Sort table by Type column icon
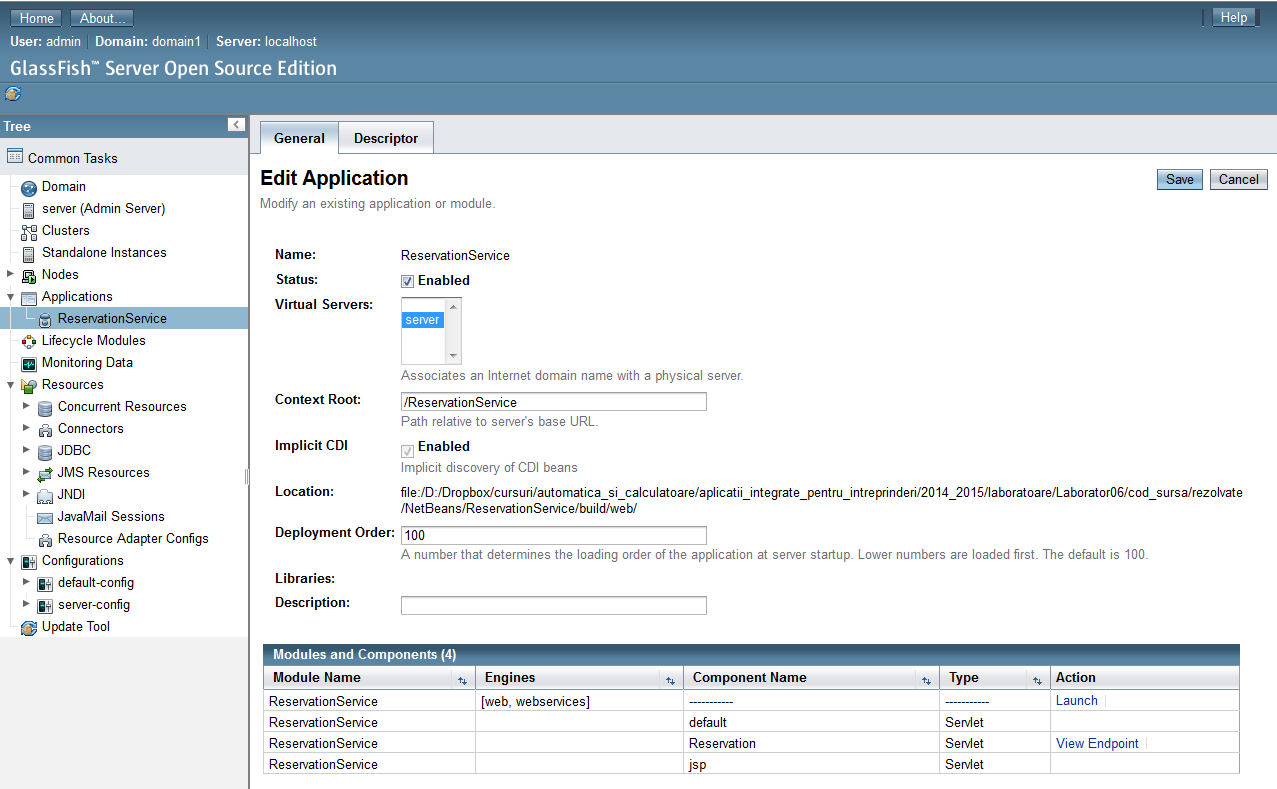 coord(1037,679)
